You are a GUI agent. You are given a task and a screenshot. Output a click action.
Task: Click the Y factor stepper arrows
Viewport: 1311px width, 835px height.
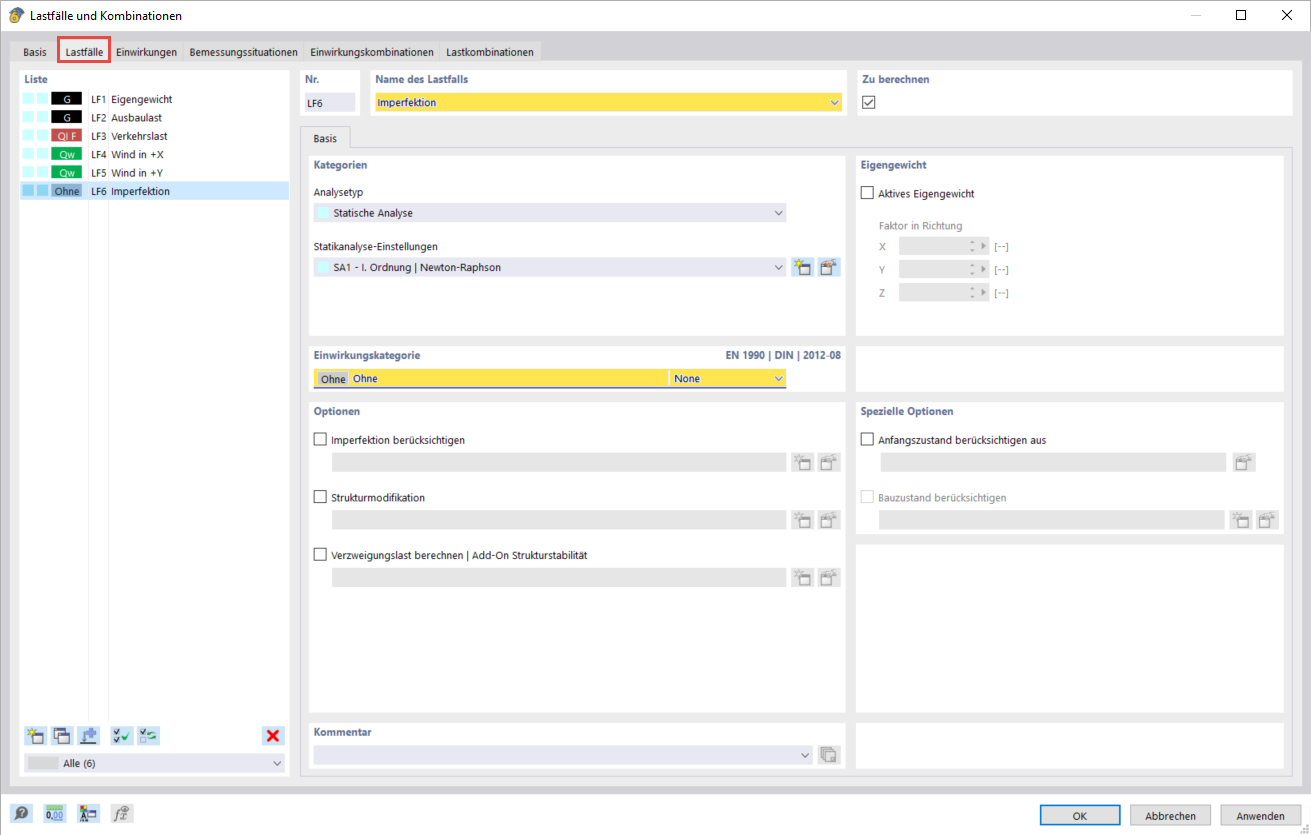click(x=973, y=269)
